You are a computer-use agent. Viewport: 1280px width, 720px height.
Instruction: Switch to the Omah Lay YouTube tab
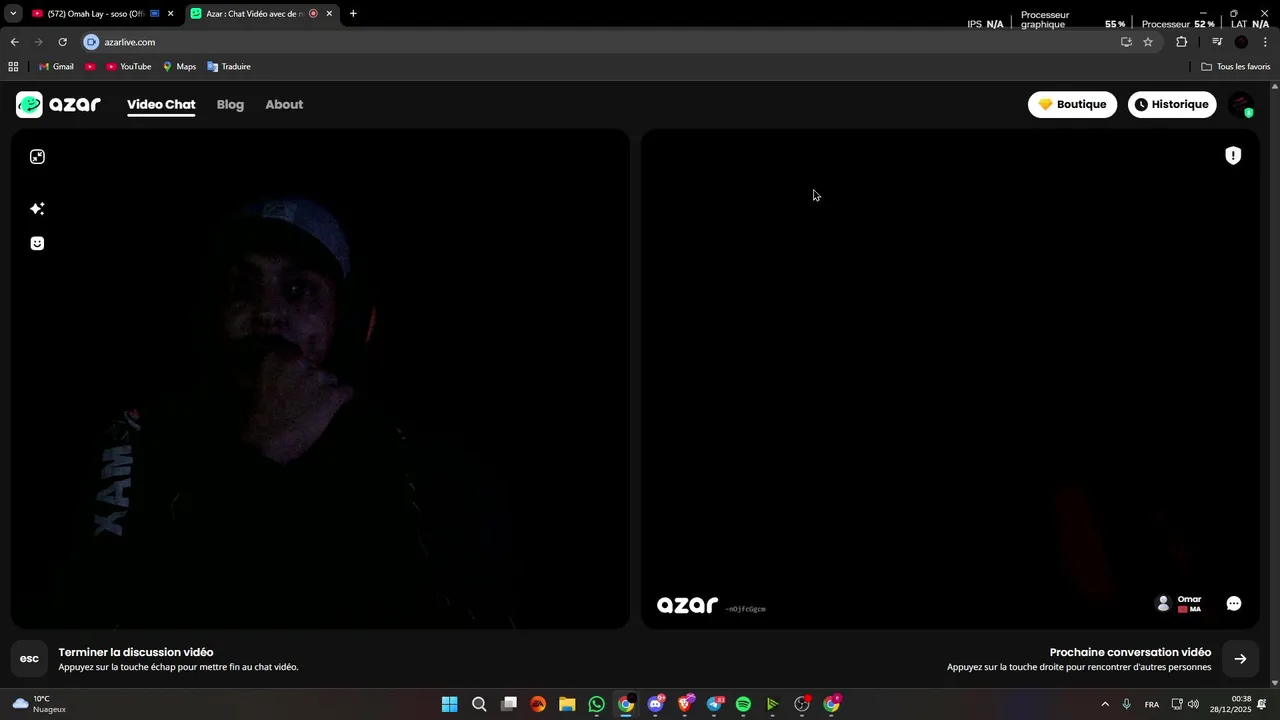point(97,14)
